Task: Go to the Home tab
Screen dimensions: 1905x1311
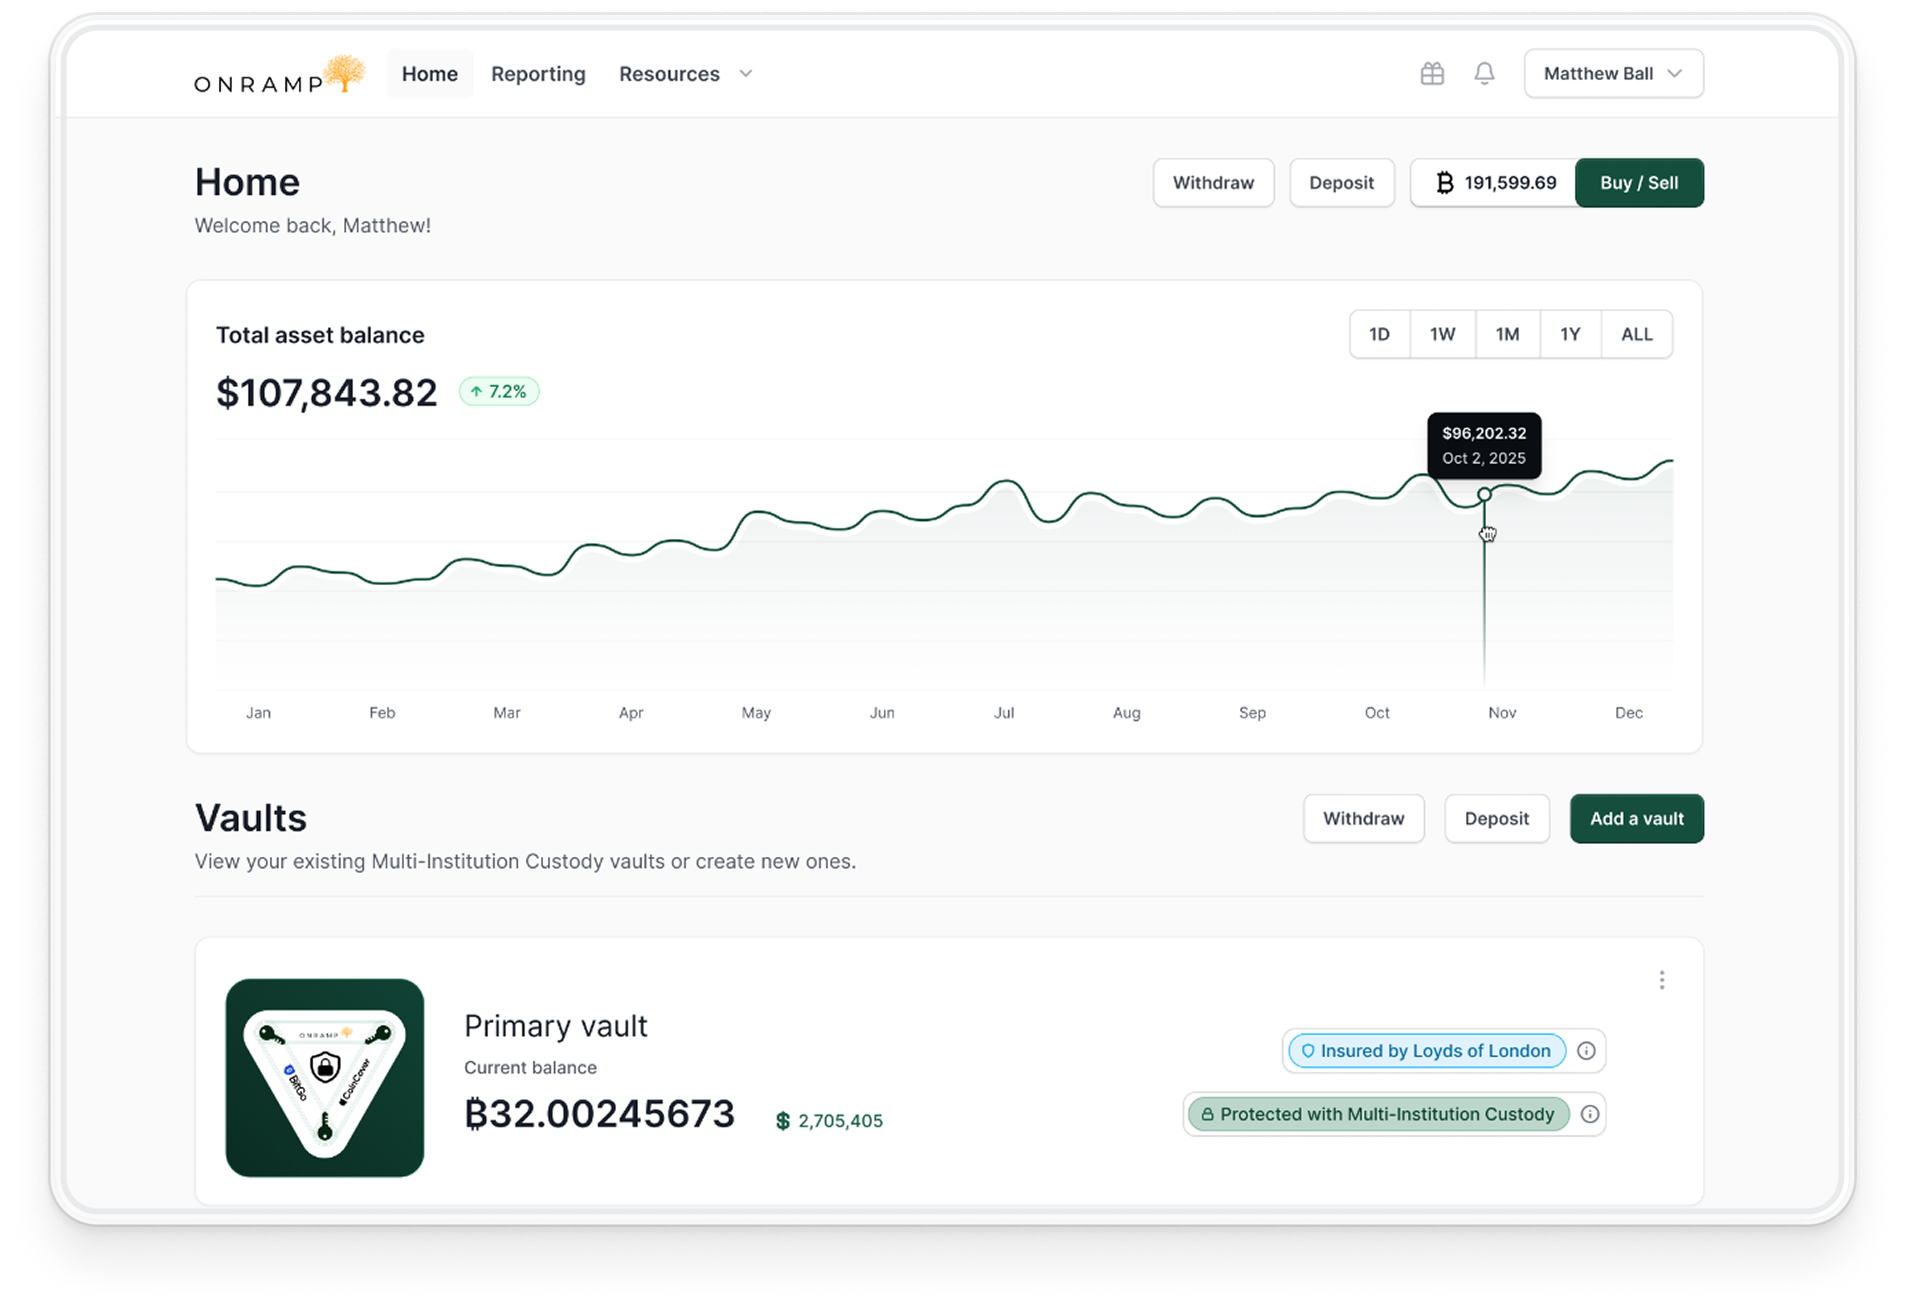Action: 430,74
